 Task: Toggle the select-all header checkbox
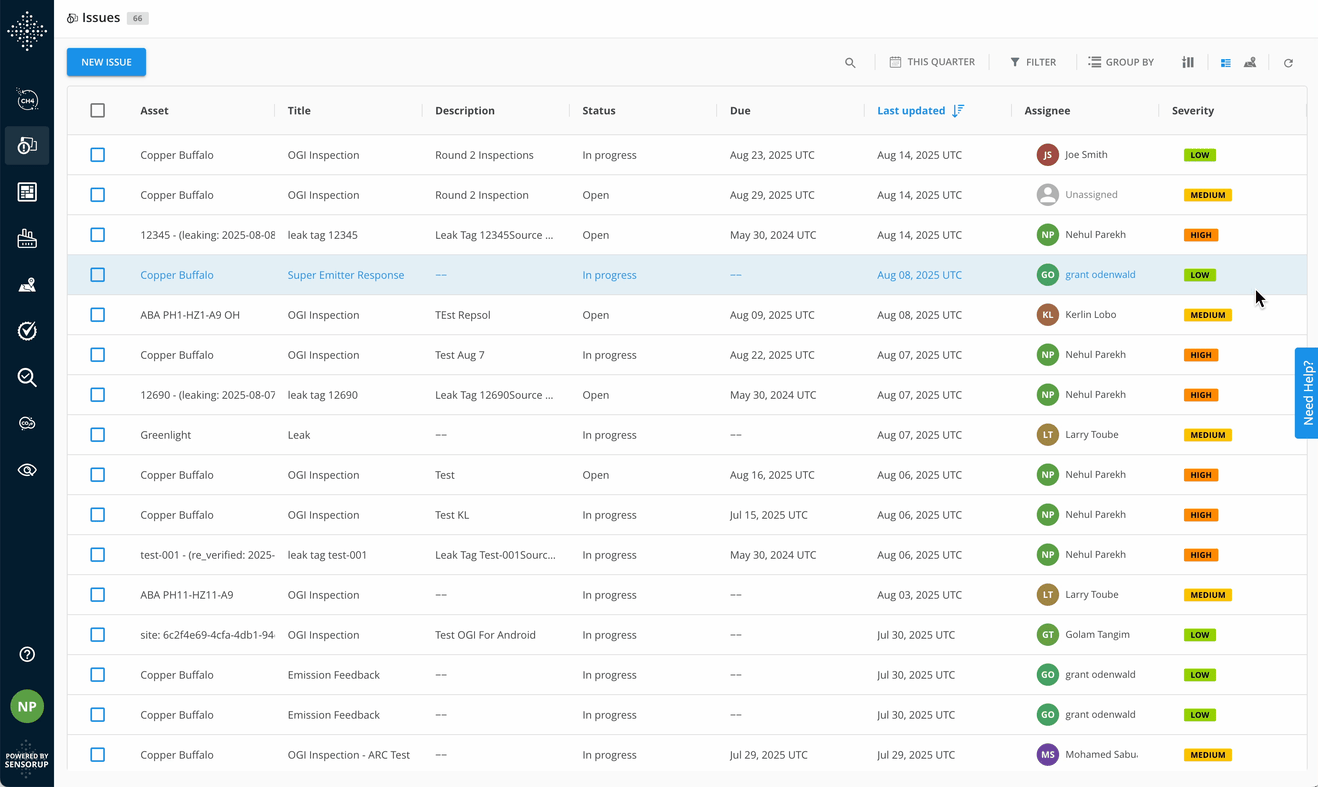(97, 110)
